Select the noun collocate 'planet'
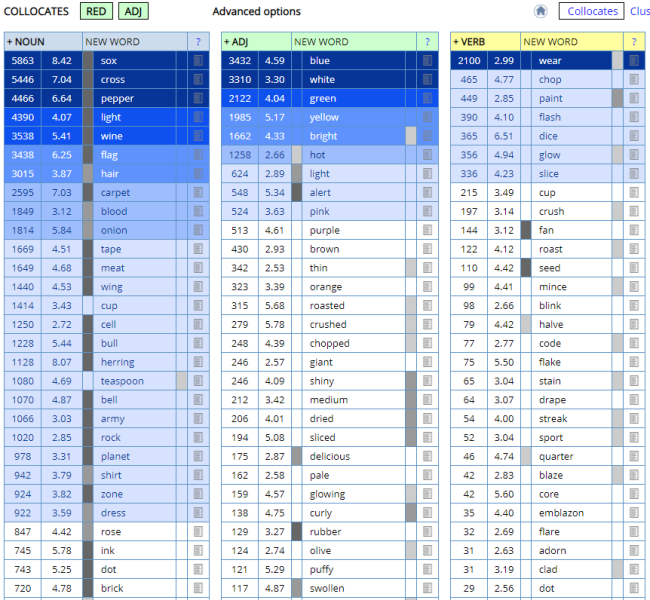This screenshot has height=600, width=650. click(115, 457)
